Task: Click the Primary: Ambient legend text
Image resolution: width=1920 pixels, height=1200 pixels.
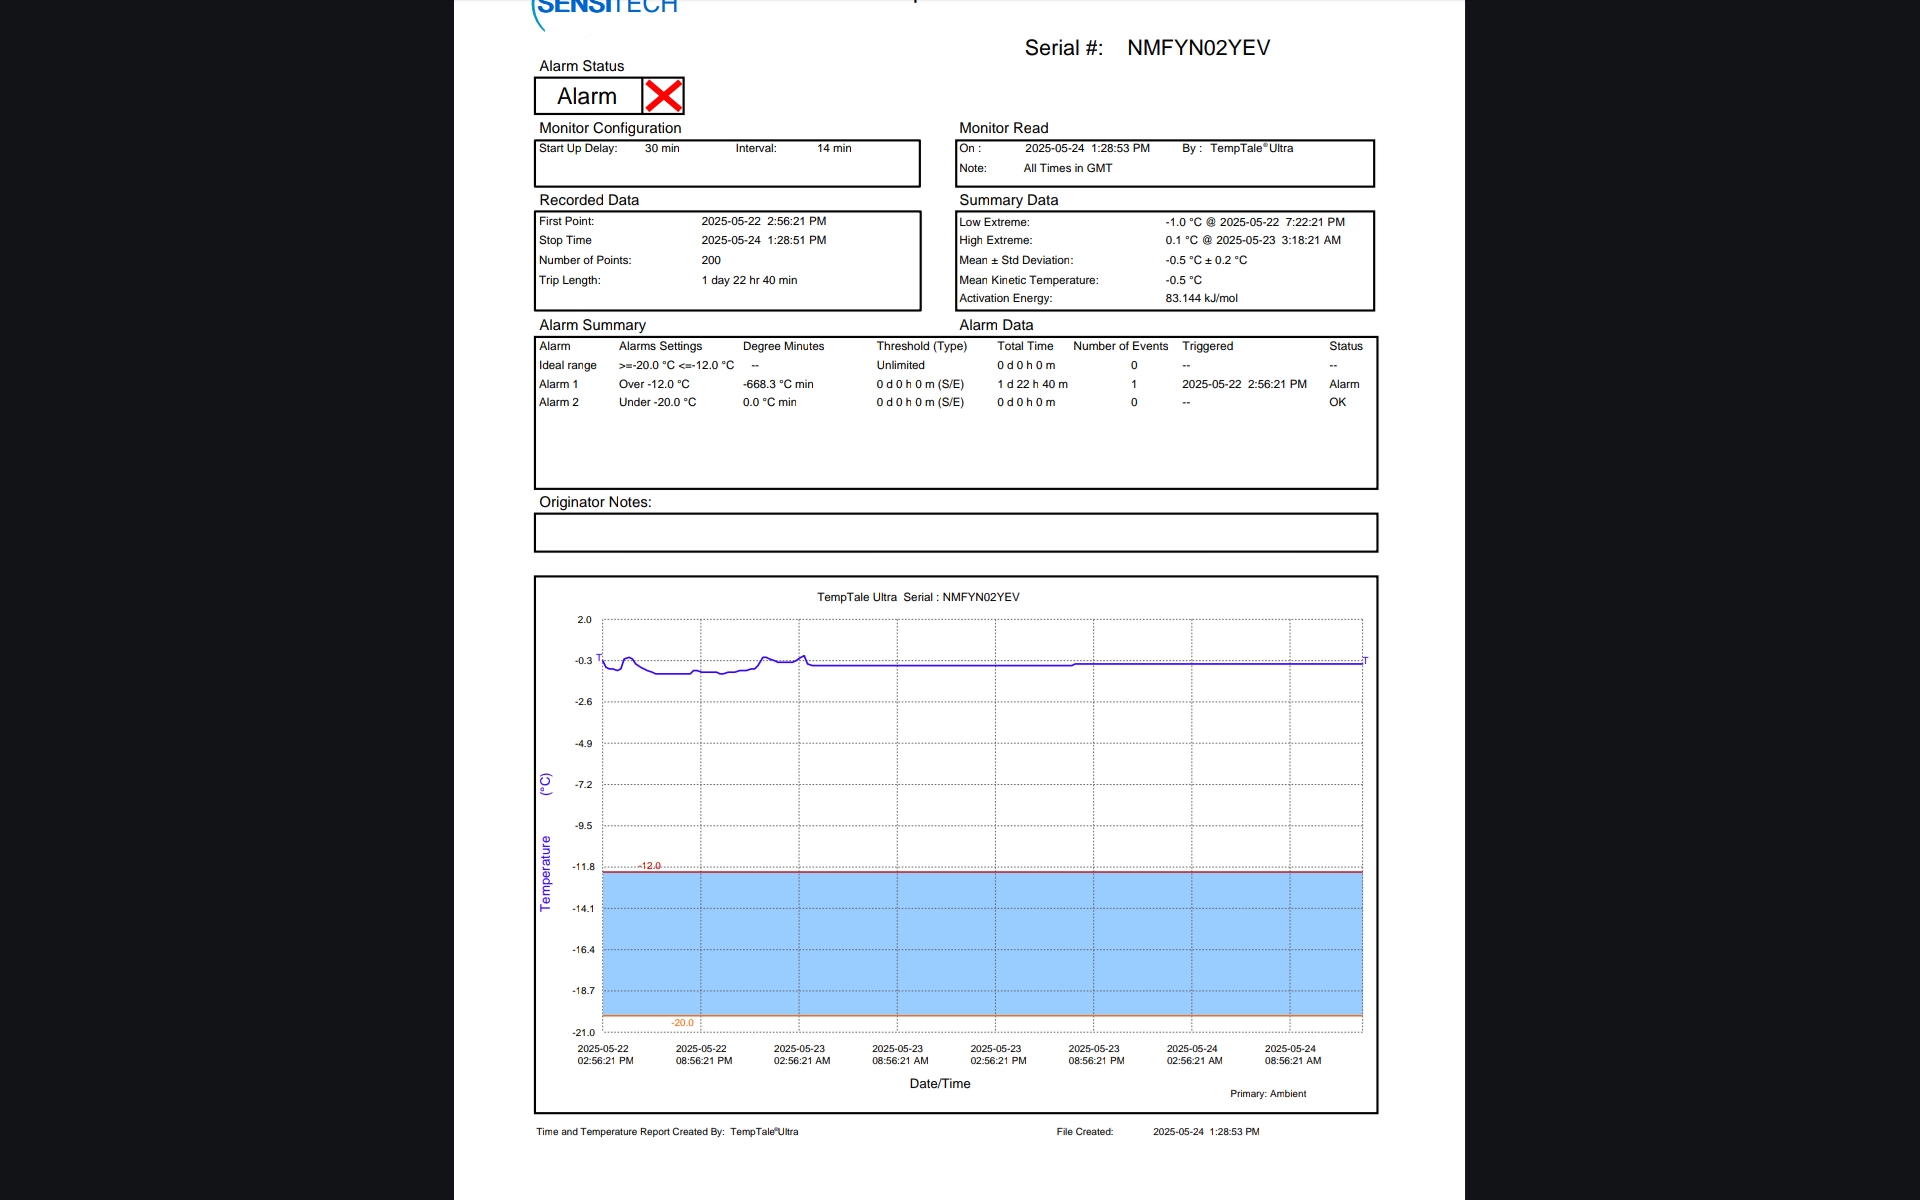Action: point(1268,1094)
